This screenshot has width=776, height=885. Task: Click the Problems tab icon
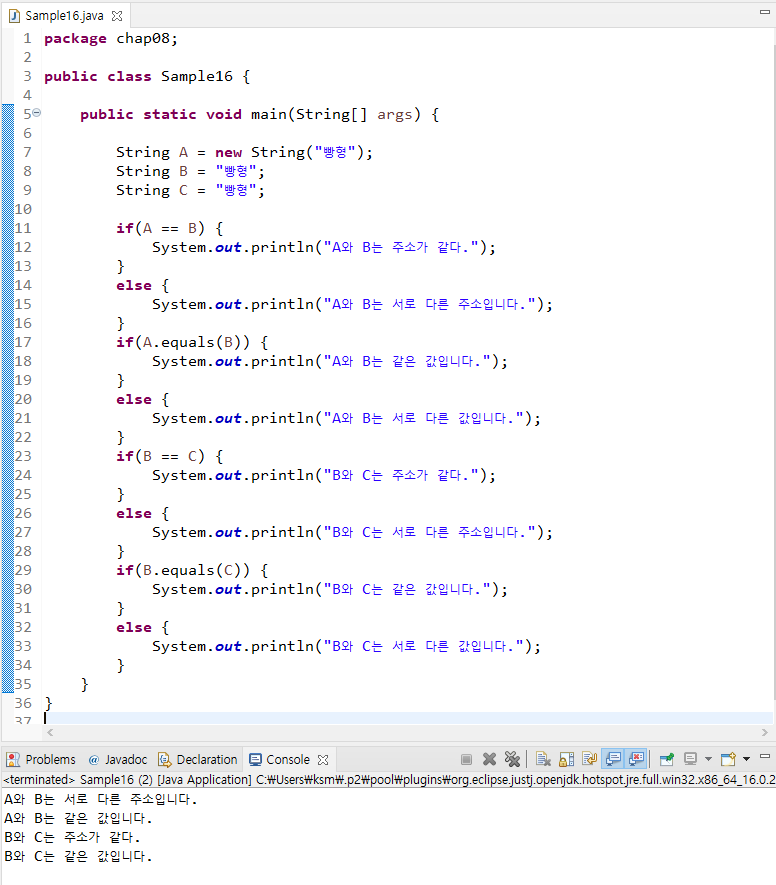[13, 760]
